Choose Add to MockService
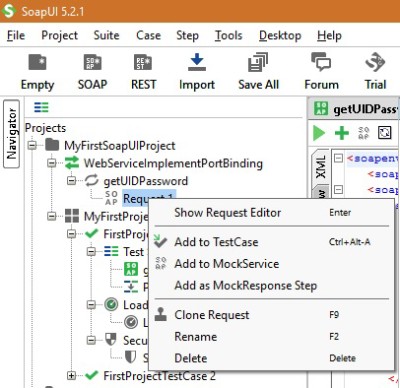Viewport: 400px width, 388px height. click(271, 264)
